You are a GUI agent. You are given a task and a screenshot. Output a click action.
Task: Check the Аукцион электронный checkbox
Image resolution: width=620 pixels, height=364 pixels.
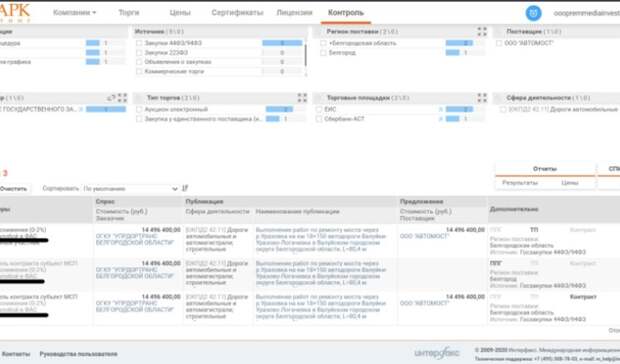[x=139, y=109]
